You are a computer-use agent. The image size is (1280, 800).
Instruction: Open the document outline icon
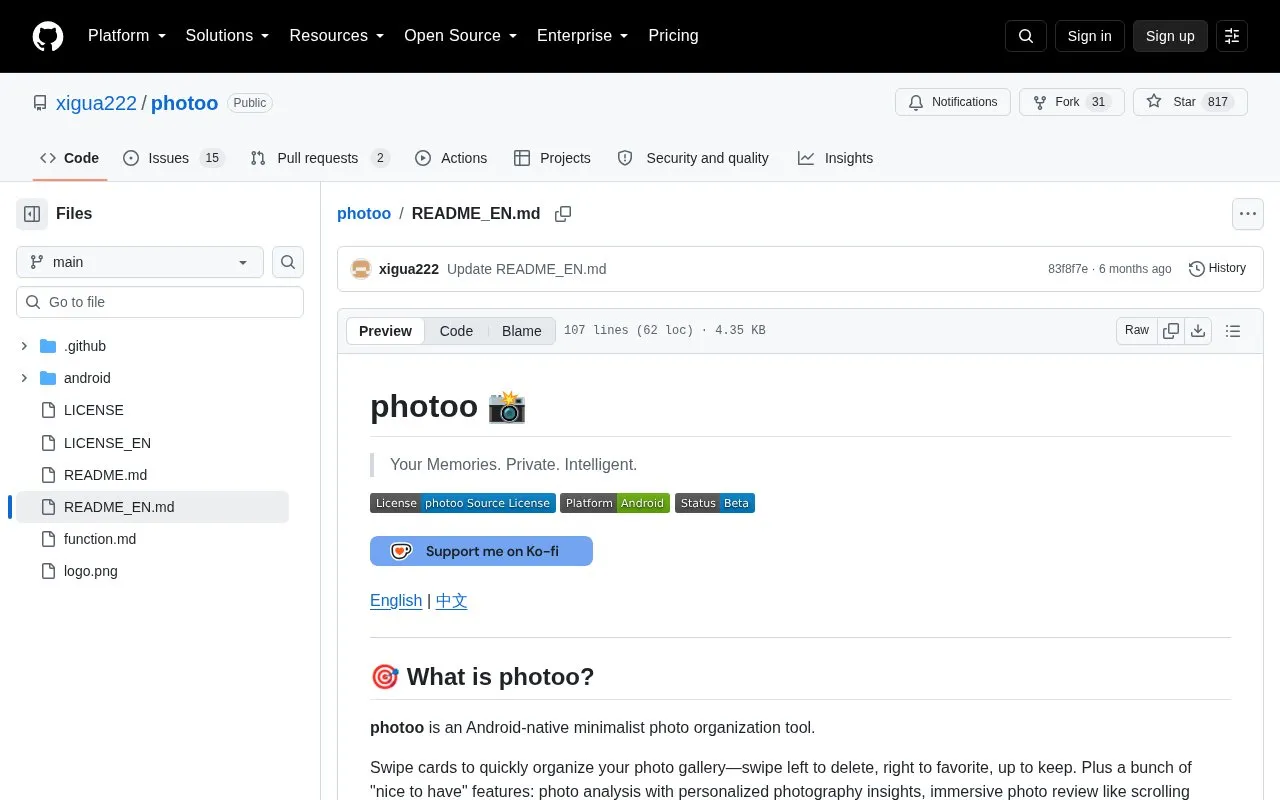1233,331
